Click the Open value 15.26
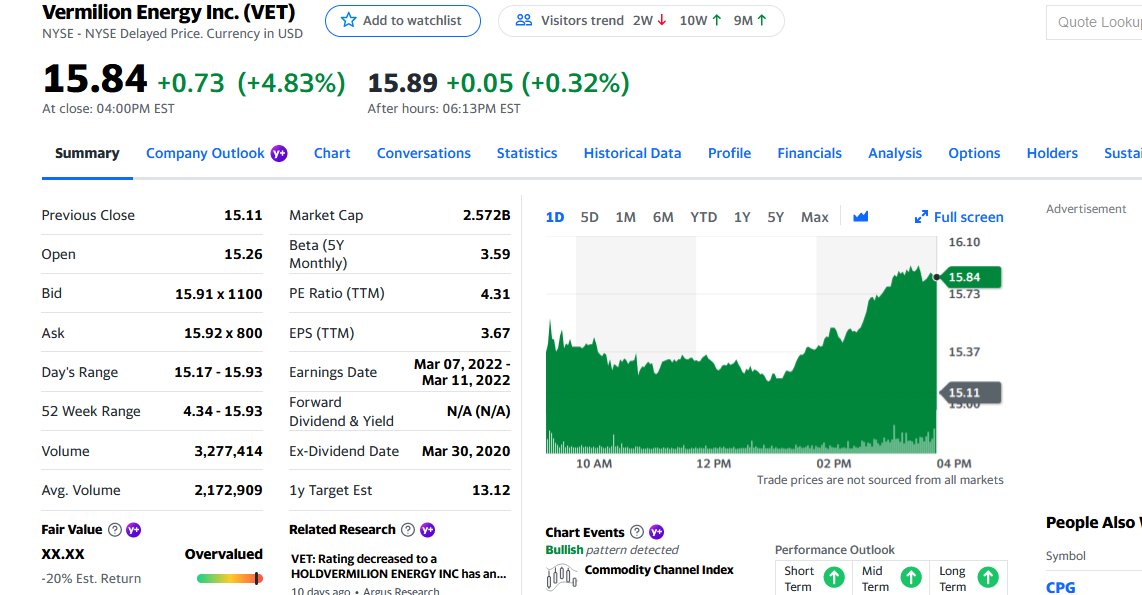 (243, 254)
